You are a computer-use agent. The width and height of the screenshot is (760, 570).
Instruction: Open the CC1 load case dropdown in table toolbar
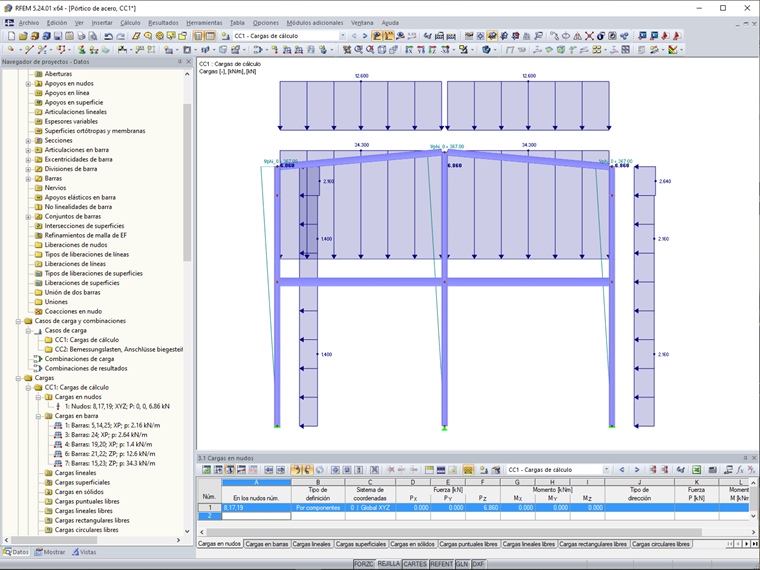click(x=606, y=470)
